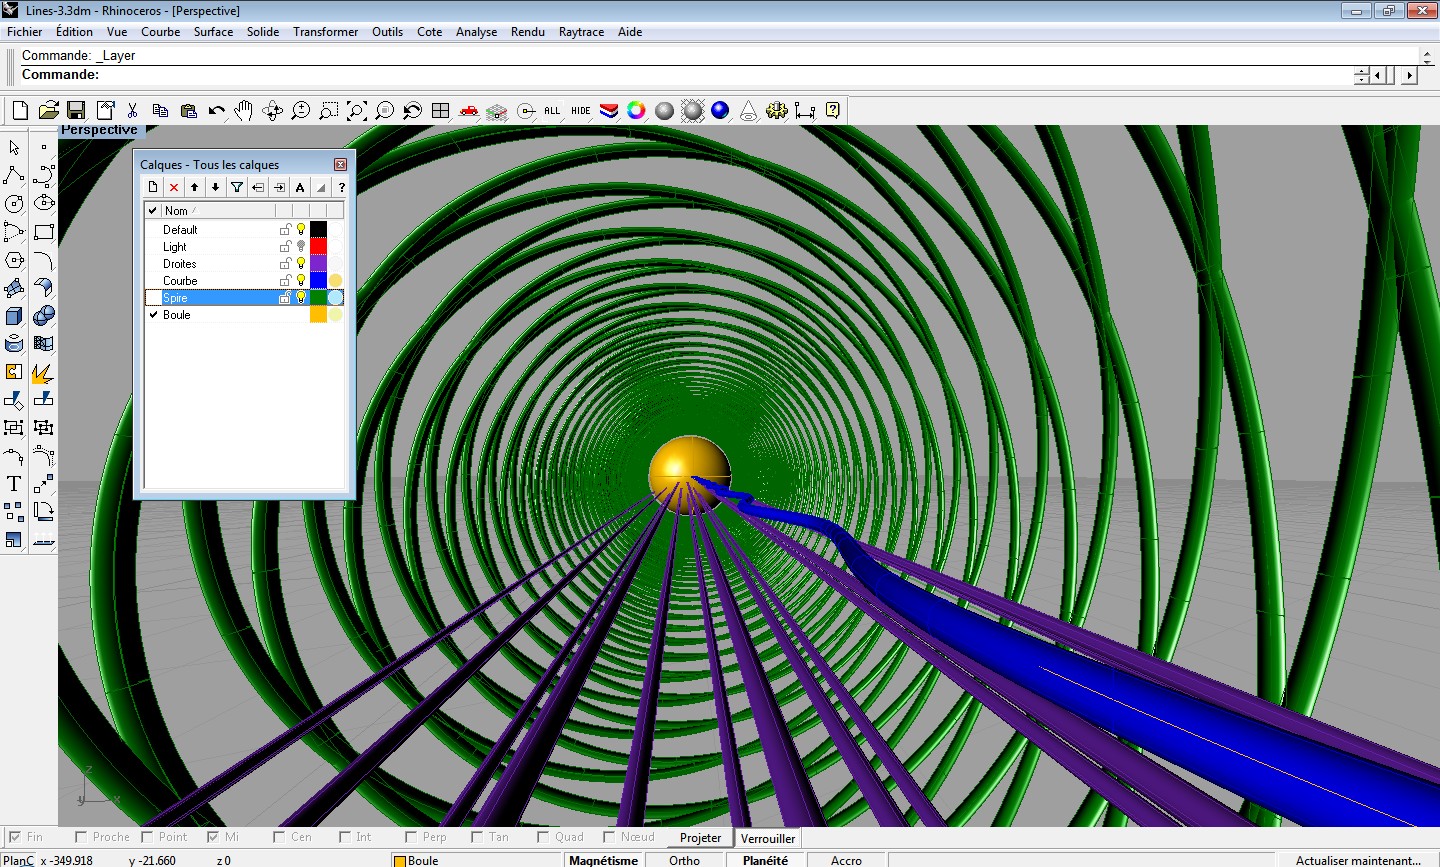Toggle the Cen snap checkbox
Screen dimensions: 1440x867
(279, 837)
